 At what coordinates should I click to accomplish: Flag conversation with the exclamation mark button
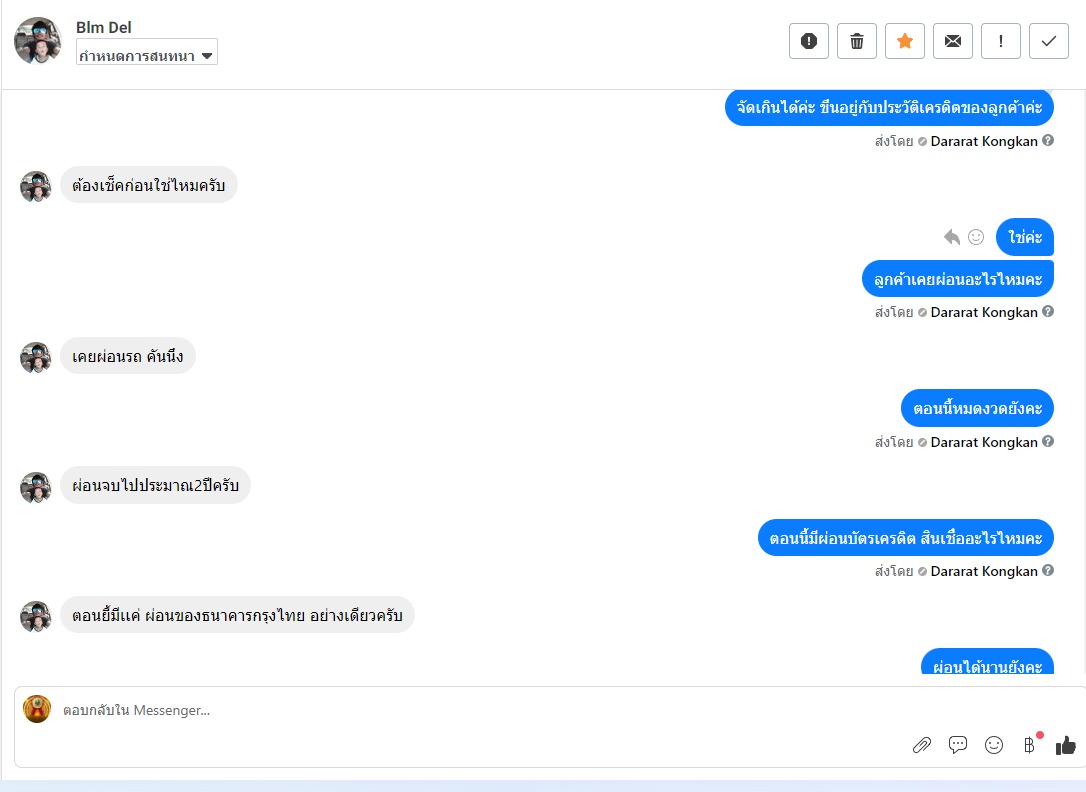[x=1001, y=42]
